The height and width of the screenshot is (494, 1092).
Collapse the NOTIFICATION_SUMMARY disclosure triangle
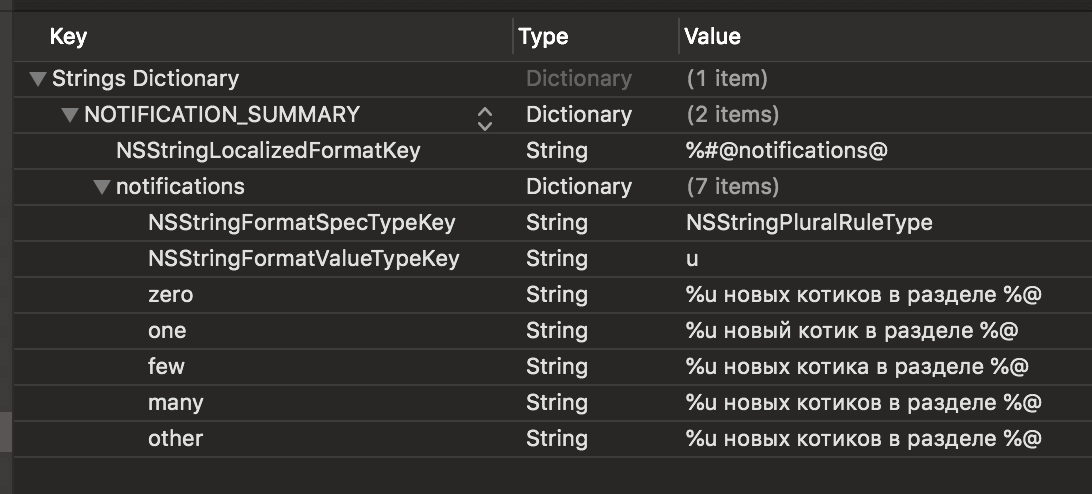[x=69, y=115]
